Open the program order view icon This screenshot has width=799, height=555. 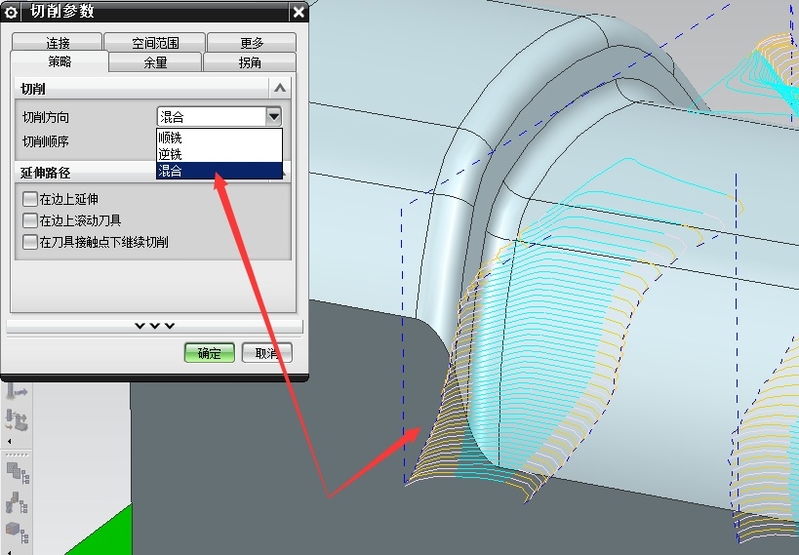[x=17, y=470]
